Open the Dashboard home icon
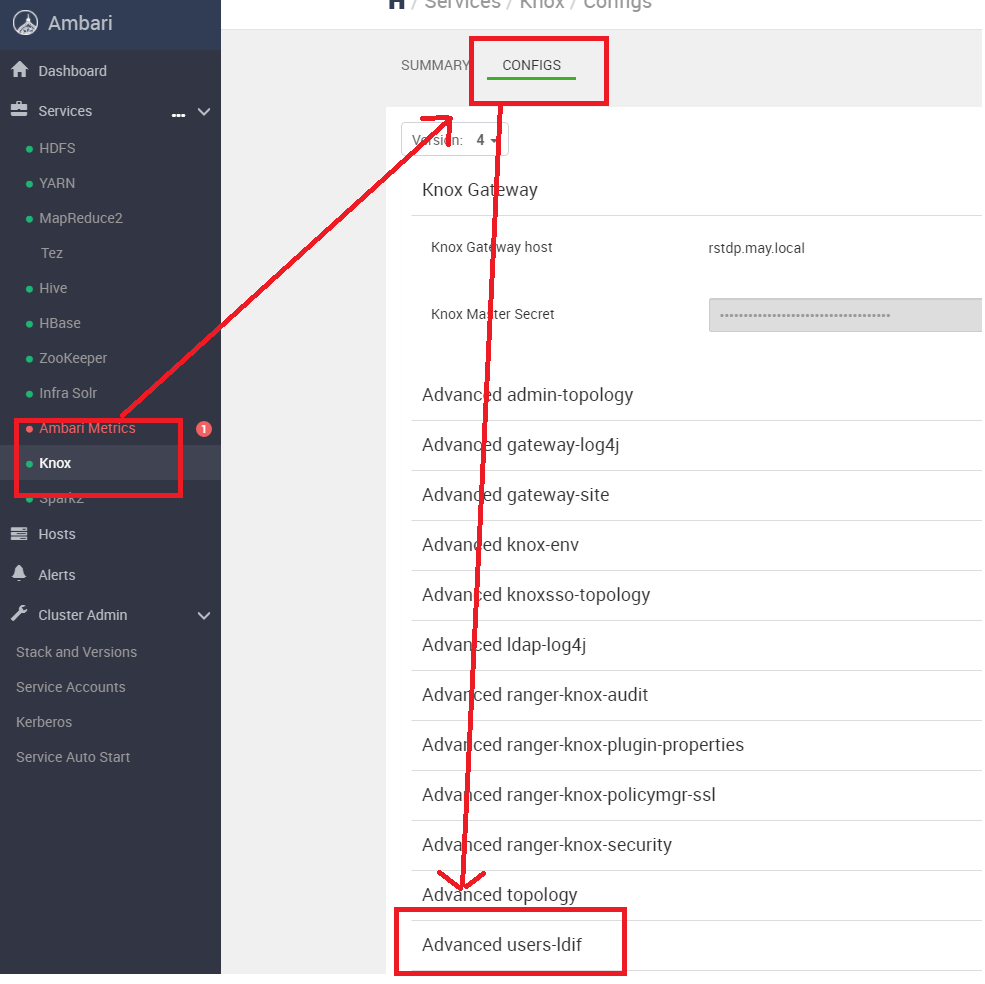Image resolution: width=985 pixels, height=984 pixels. [x=19, y=70]
